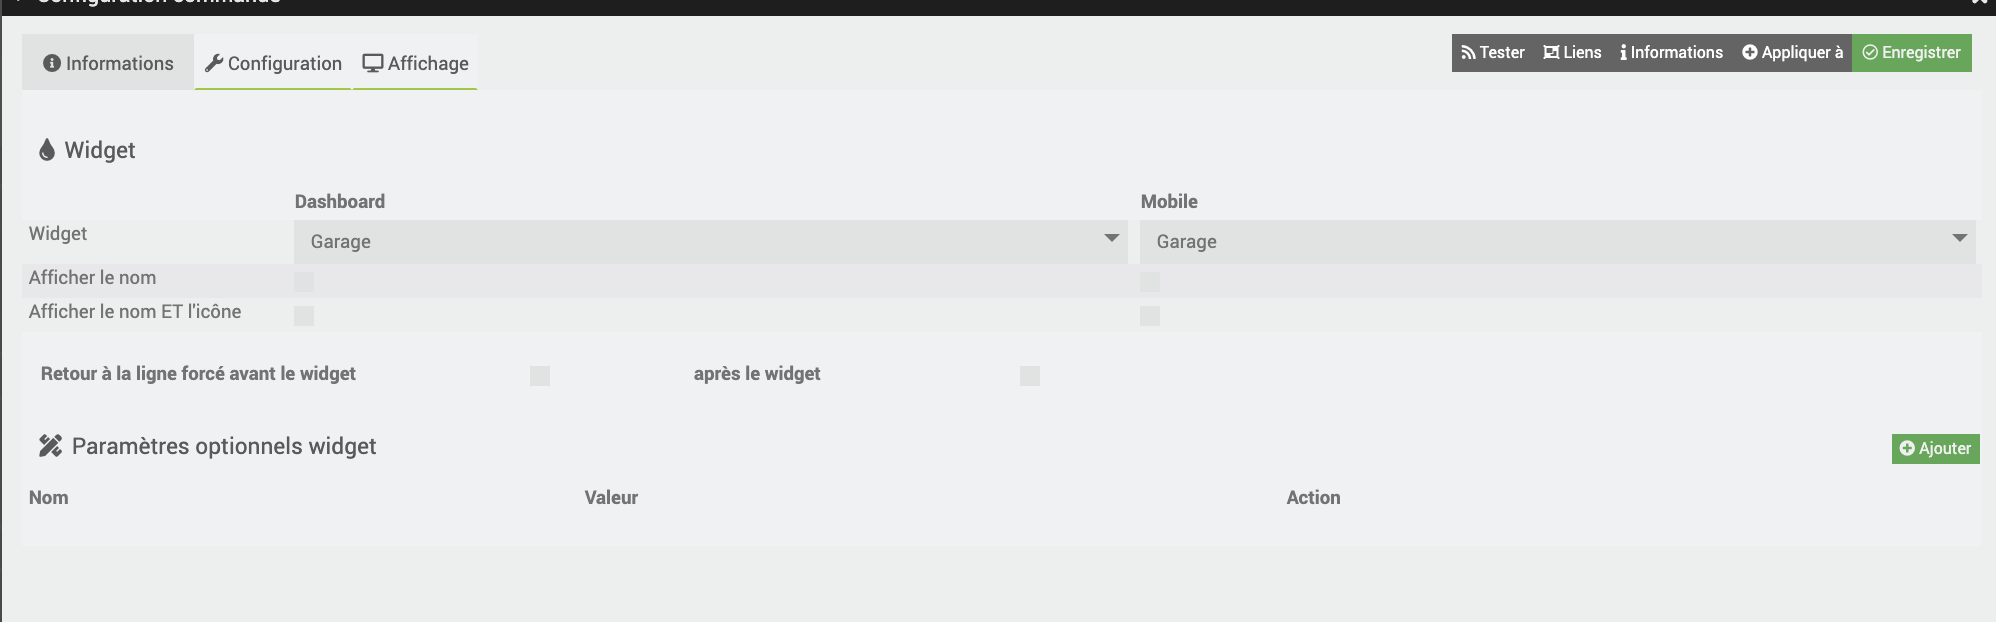Screen dimensions: 1996x622
Task: Click the Tester signal icon
Action: pos(1468,53)
